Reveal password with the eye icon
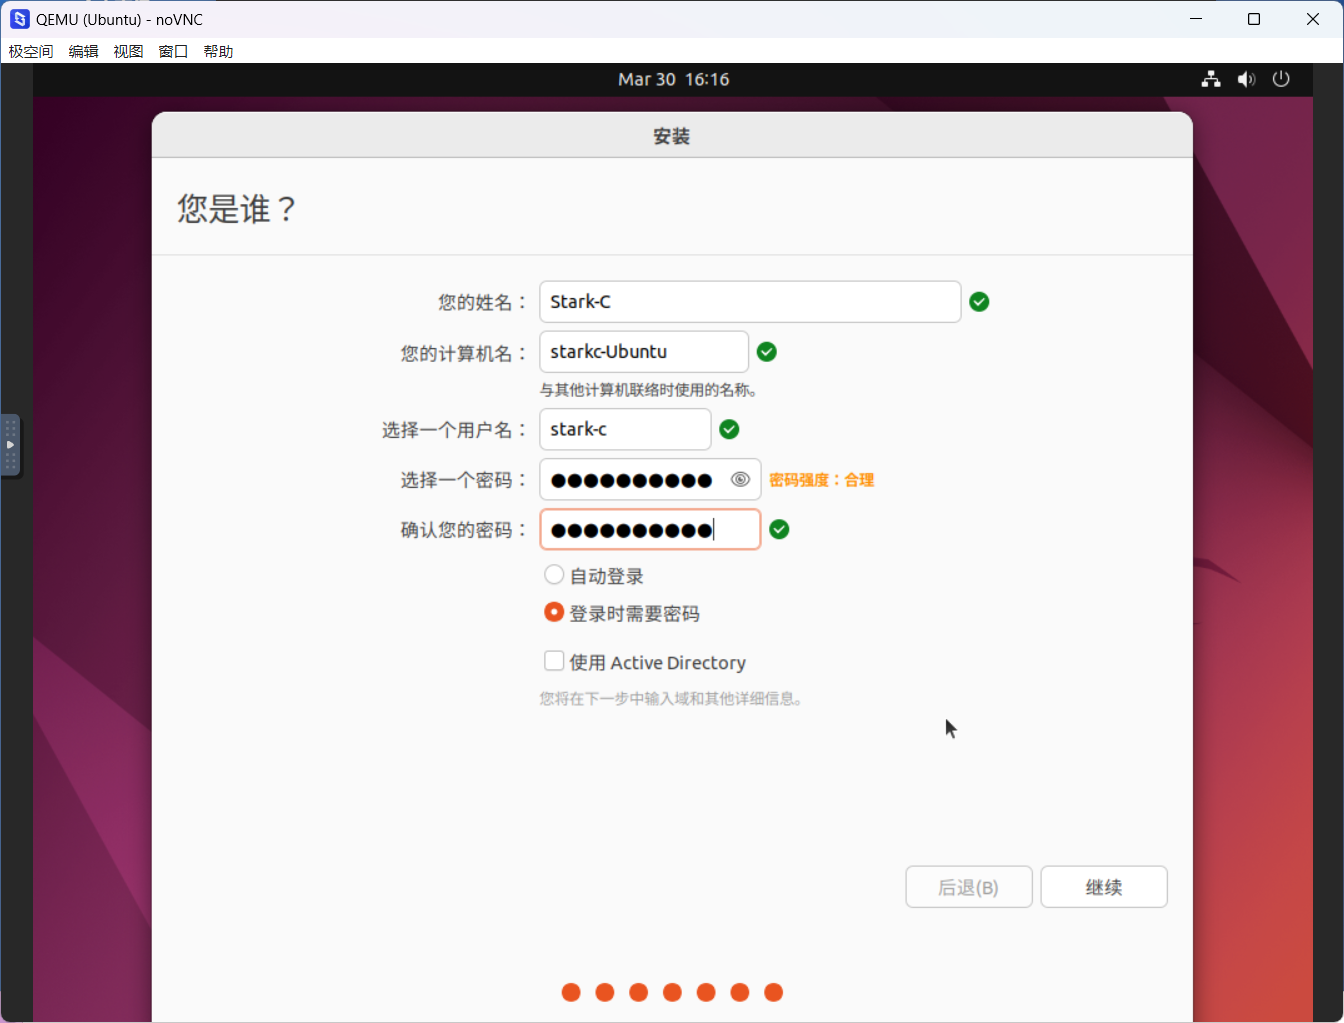The image size is (1344, 1023). tap(740, 480)
